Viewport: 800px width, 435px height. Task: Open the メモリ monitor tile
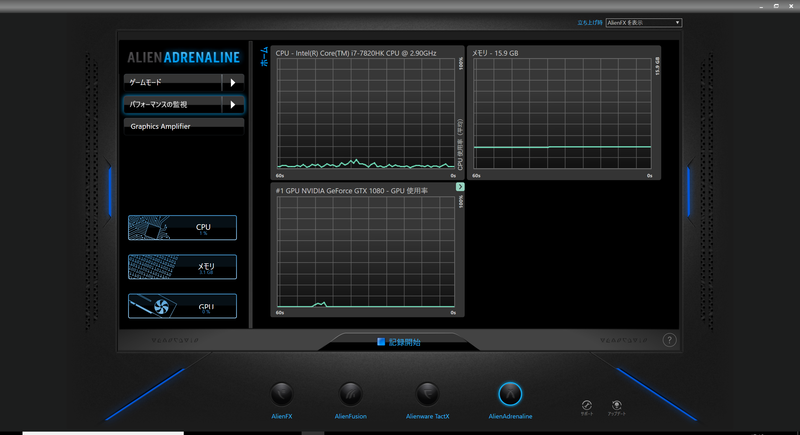pos(182,267)
